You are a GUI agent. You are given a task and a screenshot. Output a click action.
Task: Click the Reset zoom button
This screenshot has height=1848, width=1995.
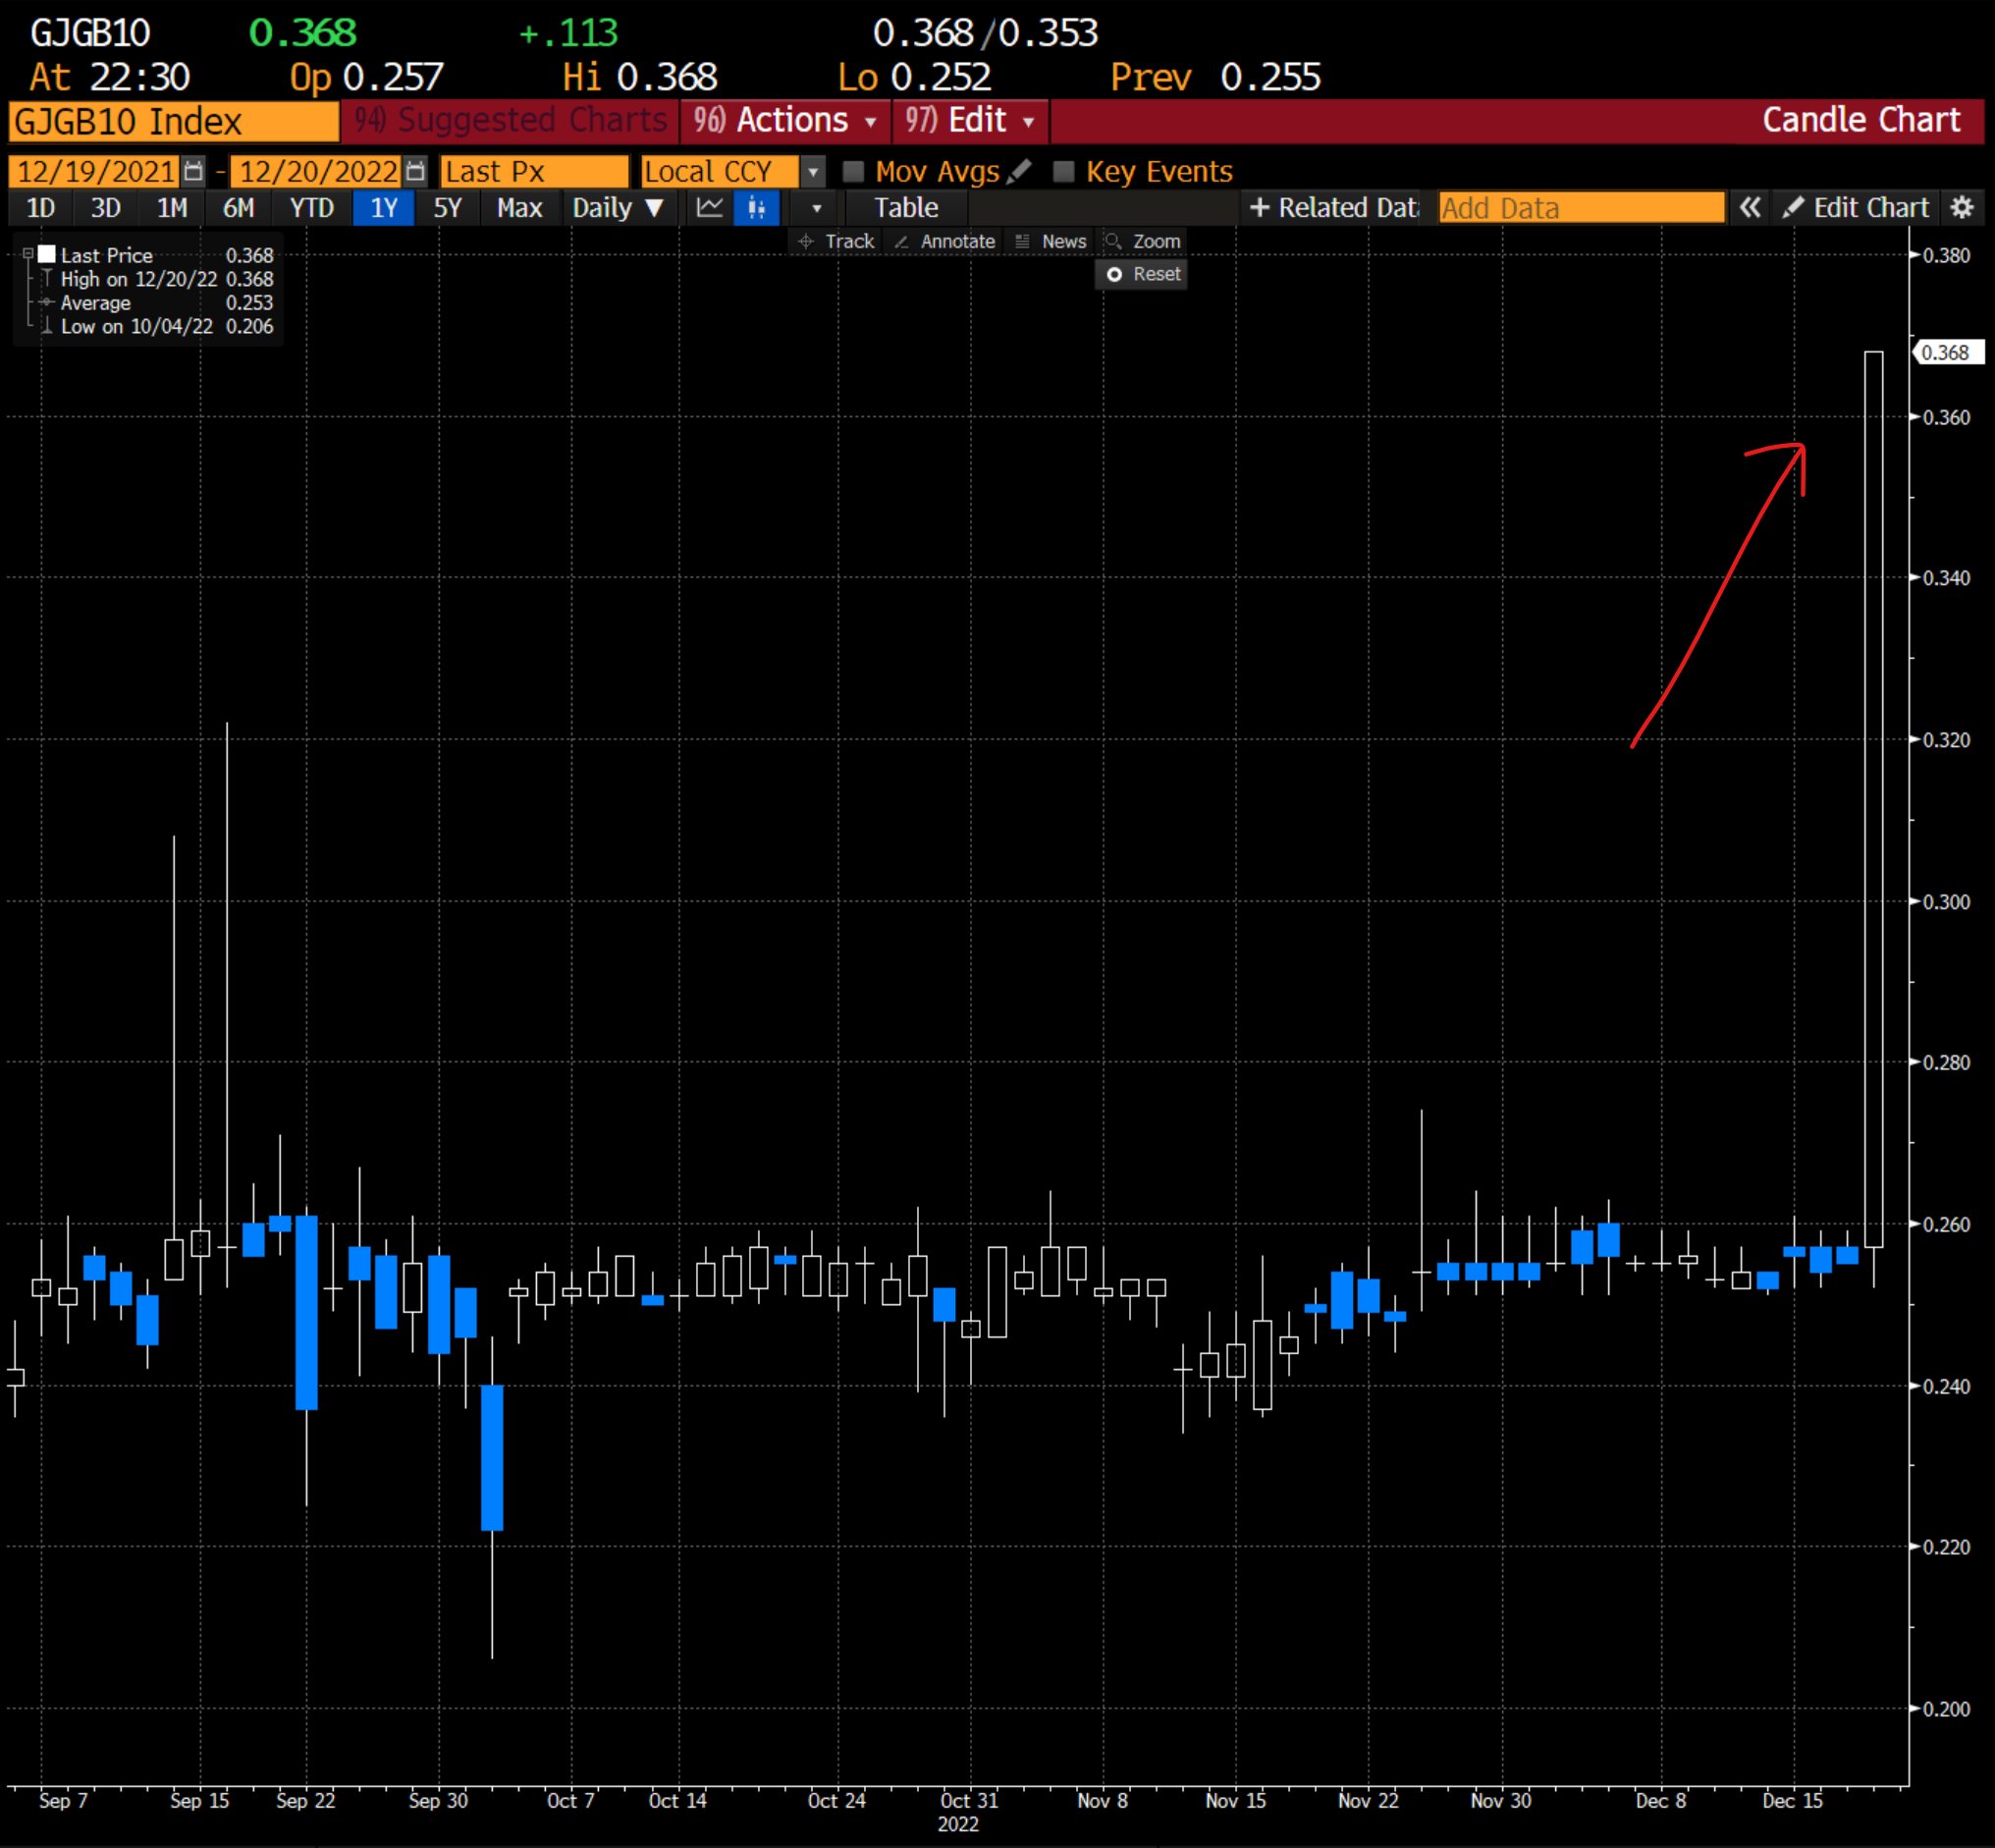pos(1142,274)
